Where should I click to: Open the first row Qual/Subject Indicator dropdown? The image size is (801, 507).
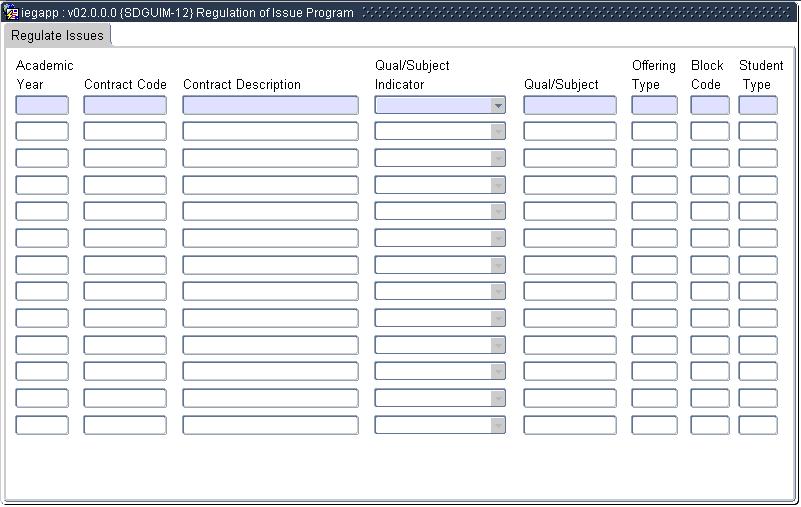click(x=497, y=105)
